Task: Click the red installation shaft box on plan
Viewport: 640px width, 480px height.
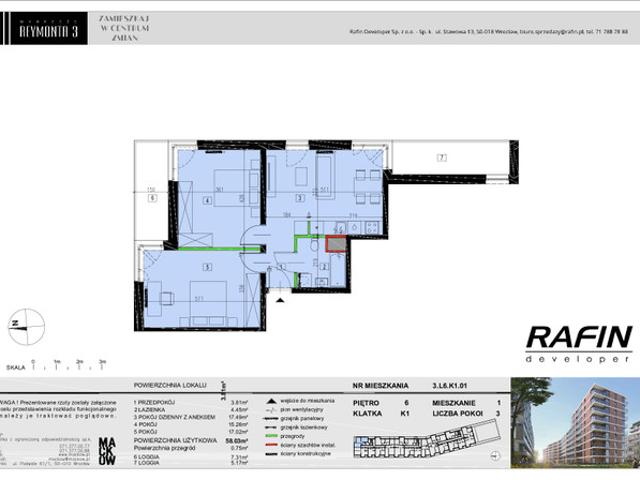Action: coord(336,244)
